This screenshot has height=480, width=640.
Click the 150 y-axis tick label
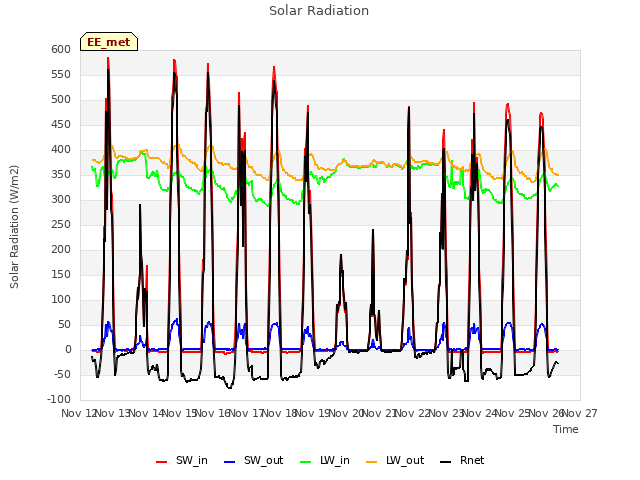click(x=61, y=274)
